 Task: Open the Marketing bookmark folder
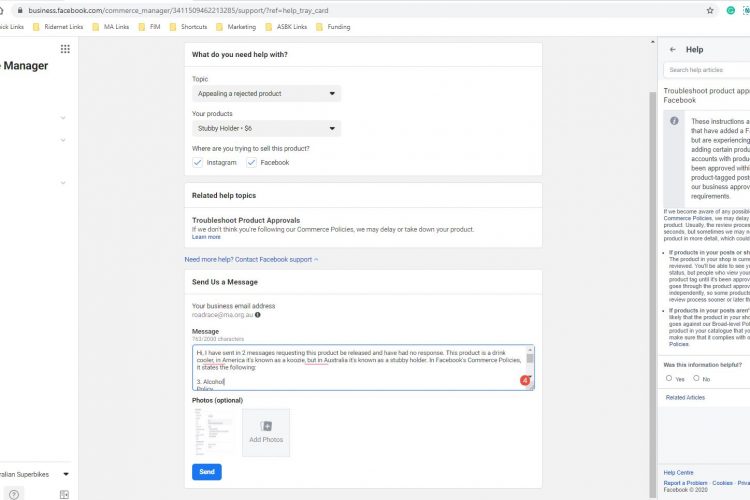coord(236,27)
